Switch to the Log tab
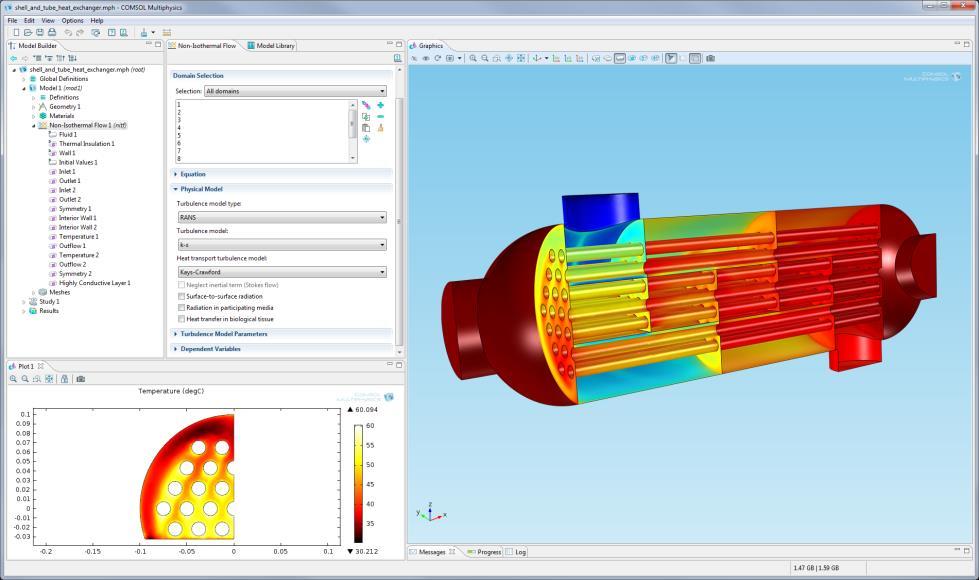Viewport: 979px width, 580px height. (x=516, y=552)
